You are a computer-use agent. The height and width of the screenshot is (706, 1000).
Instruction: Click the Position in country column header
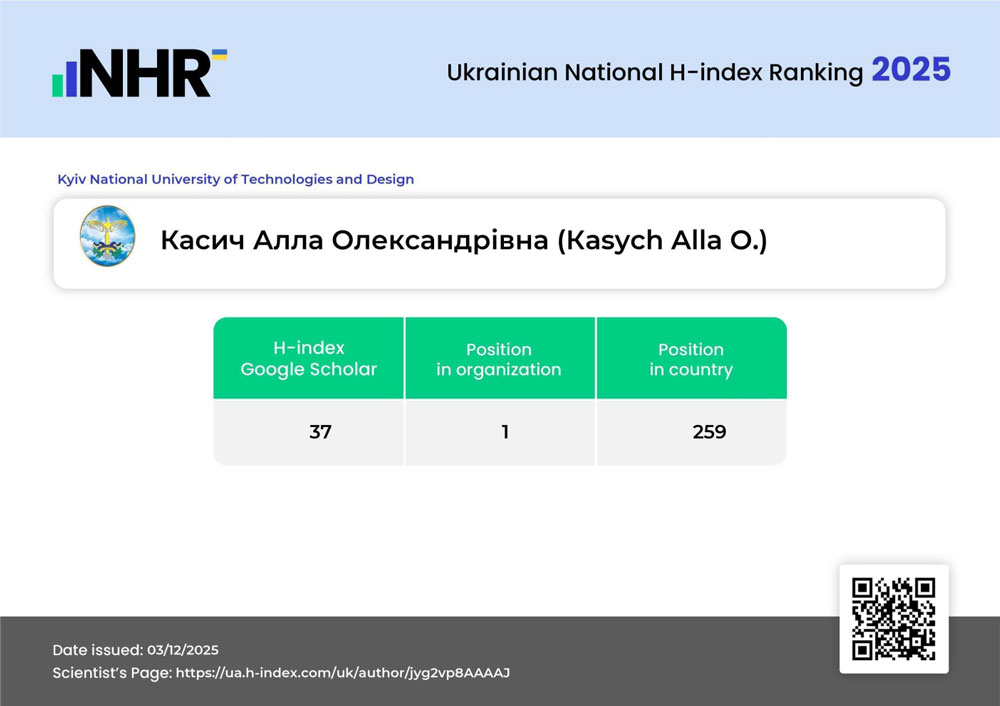(x=691, y=359)
